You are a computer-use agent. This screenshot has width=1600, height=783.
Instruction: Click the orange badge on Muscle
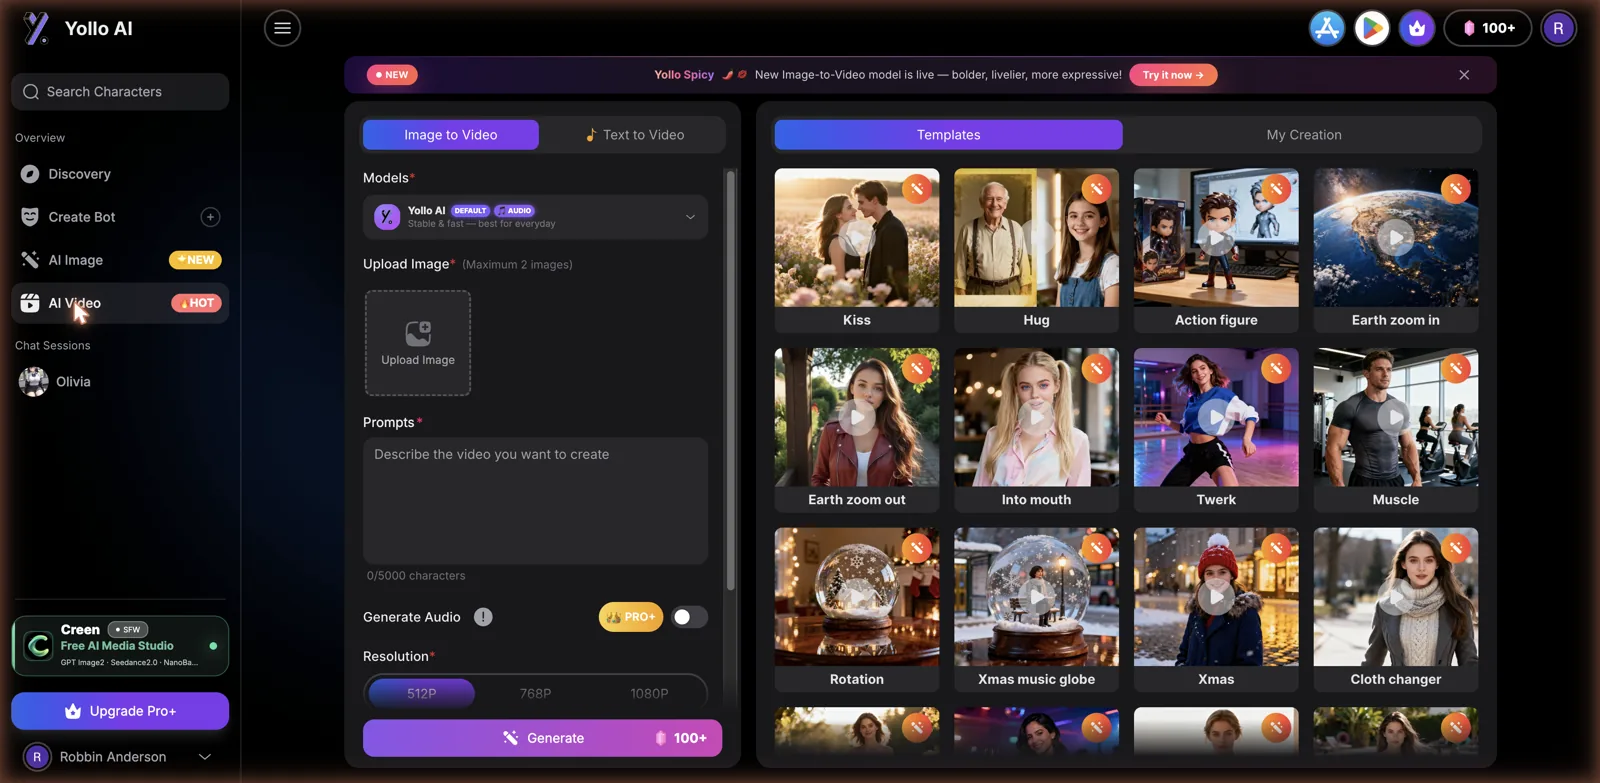[x=1456, y=368]
